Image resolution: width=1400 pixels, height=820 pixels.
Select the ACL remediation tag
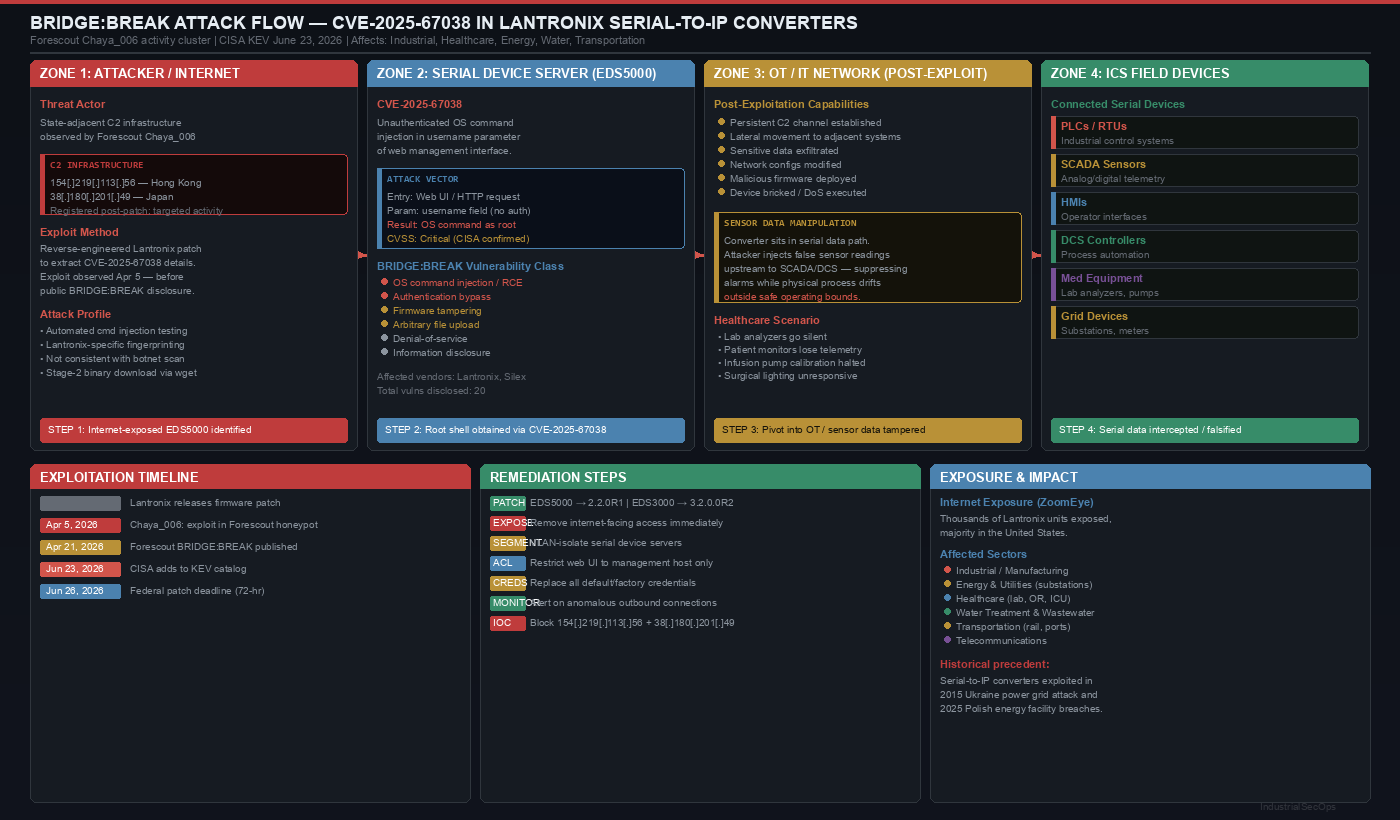(508, 563)
